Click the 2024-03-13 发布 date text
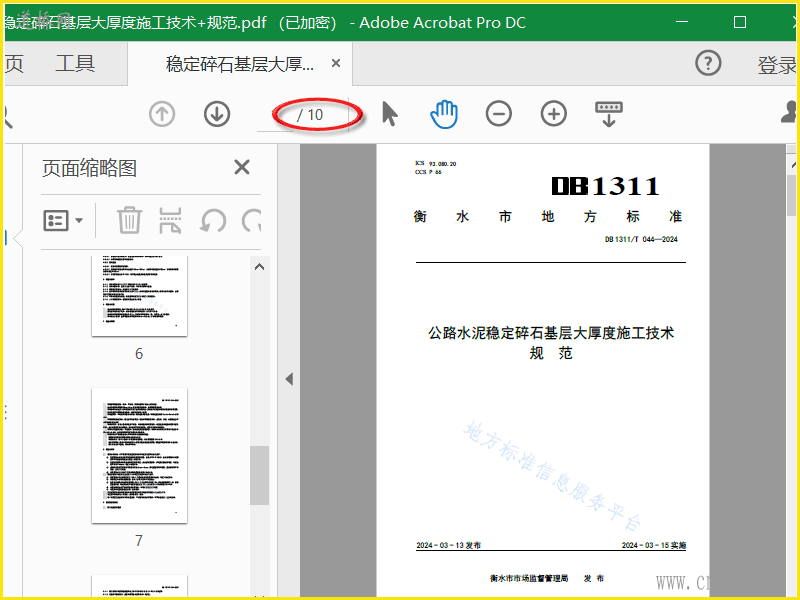This screenshot has width=800, height=600. [x=448, y=545]
